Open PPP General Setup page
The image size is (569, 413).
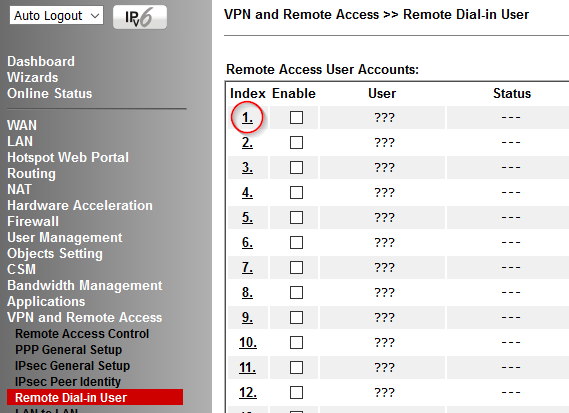(x=69, y=349)
